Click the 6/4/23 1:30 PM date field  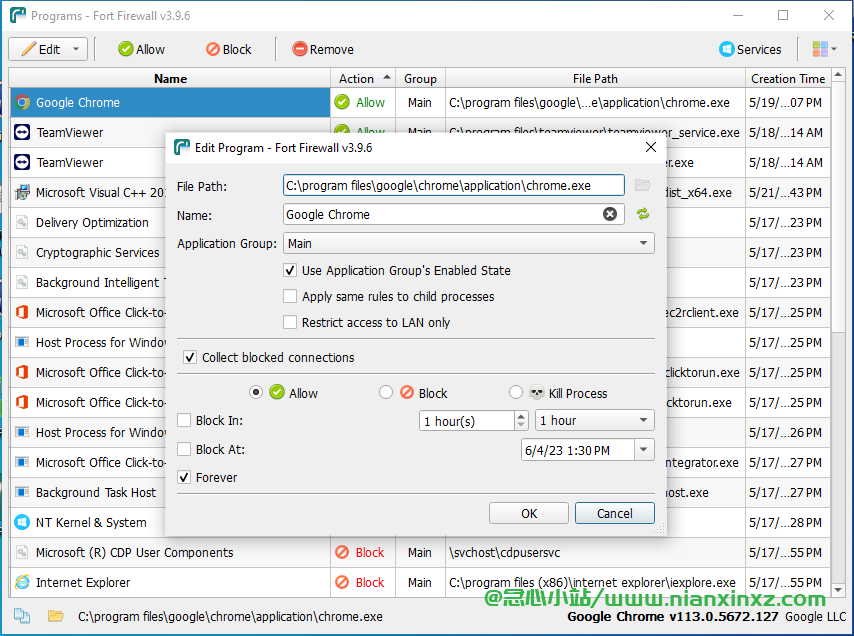(577, 450)
